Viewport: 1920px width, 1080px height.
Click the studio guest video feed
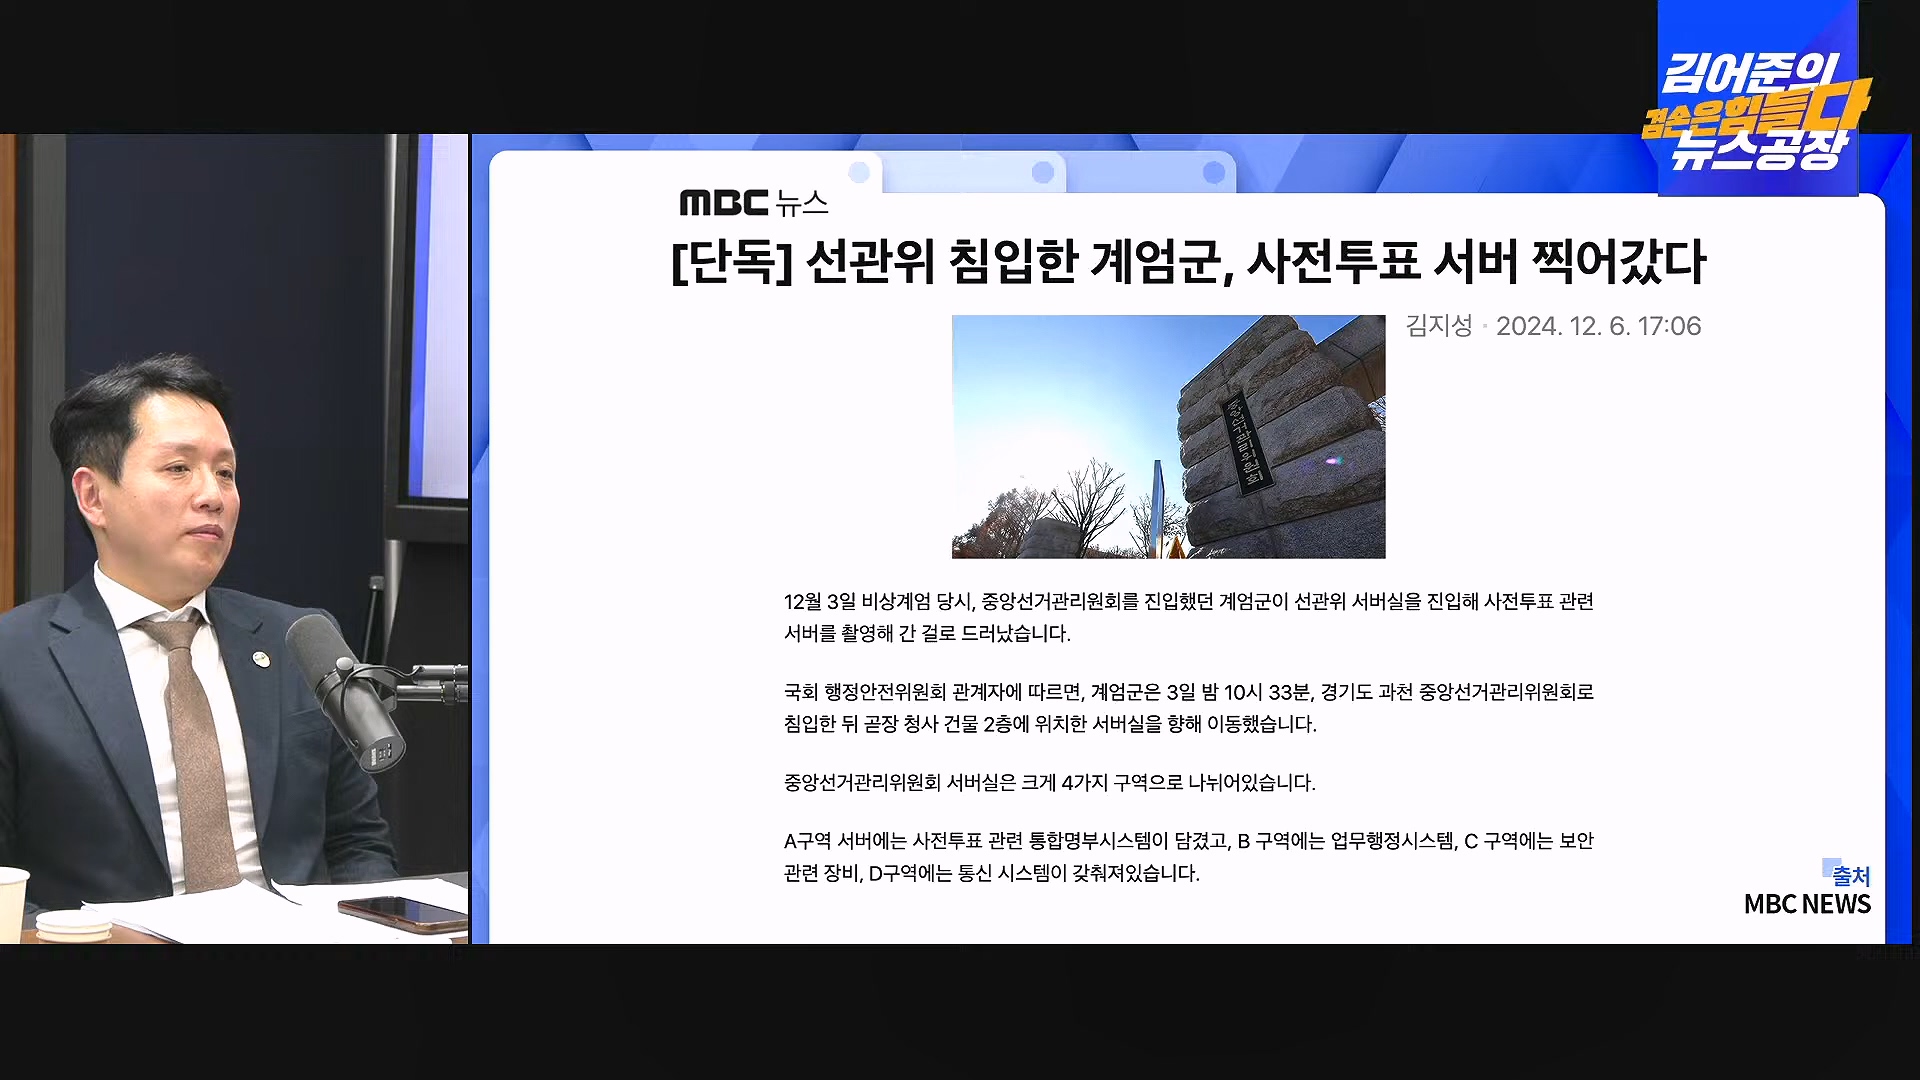234,539
